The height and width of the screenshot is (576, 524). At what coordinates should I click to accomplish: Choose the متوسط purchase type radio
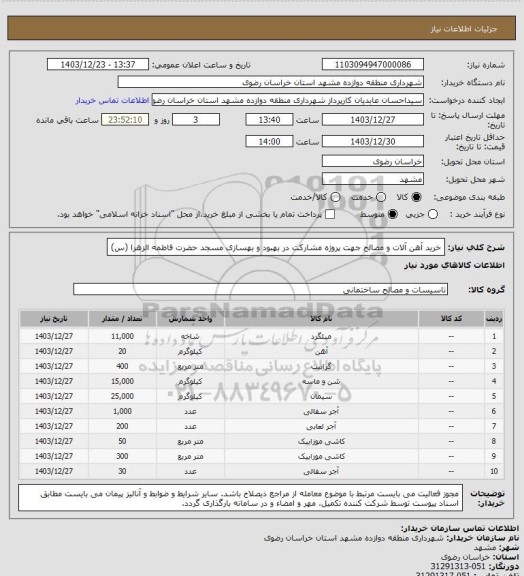point(393,215)
